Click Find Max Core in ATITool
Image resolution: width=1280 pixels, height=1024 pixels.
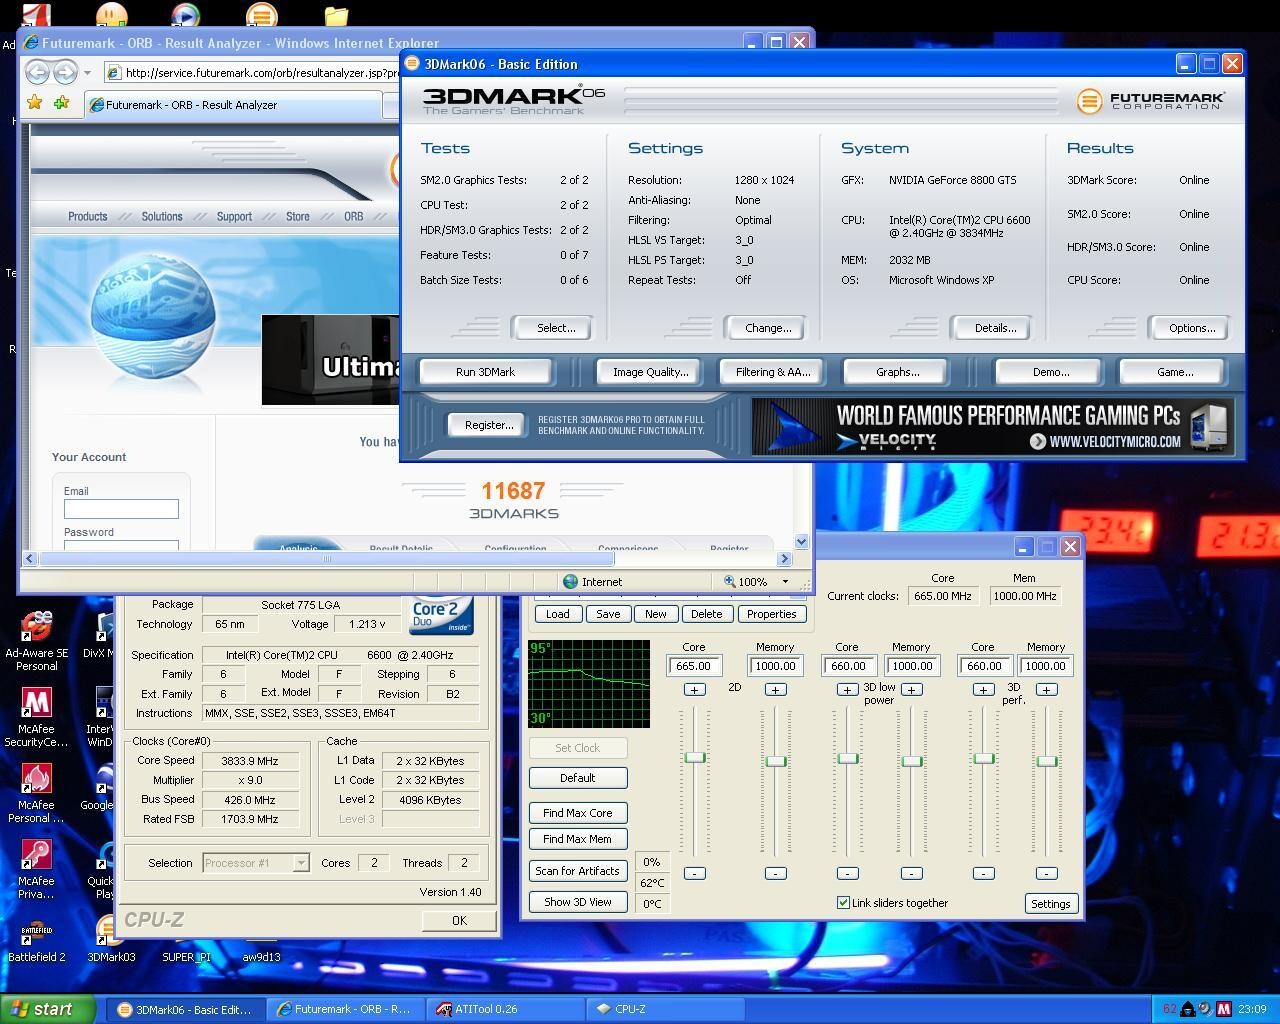(578, 813)
